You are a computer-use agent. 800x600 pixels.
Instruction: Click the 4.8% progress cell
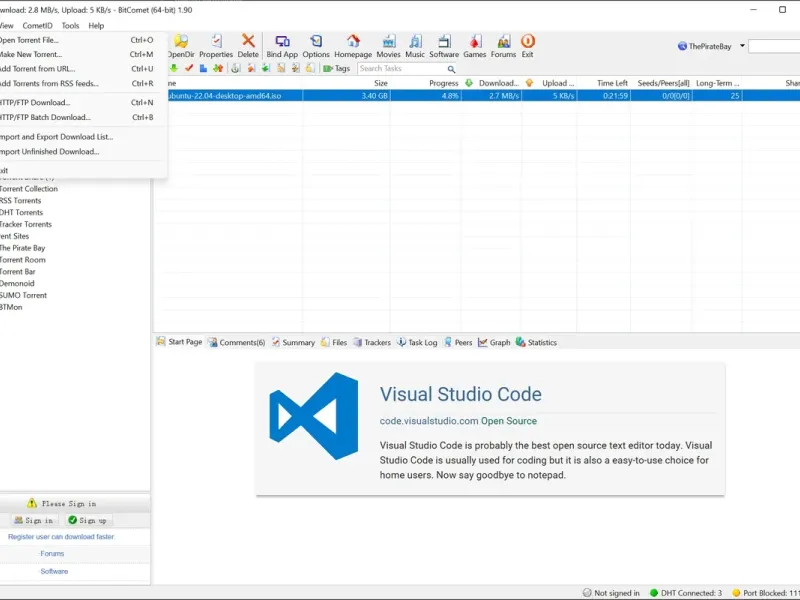click(x=450, y=96)
